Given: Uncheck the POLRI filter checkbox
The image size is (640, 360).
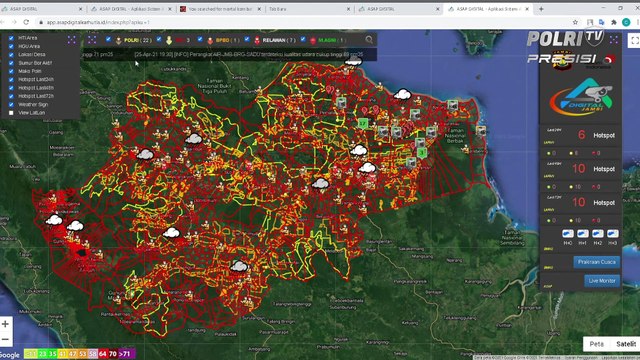Looking at the screenshot, I should pyautogui.click(x=108, y=39).
